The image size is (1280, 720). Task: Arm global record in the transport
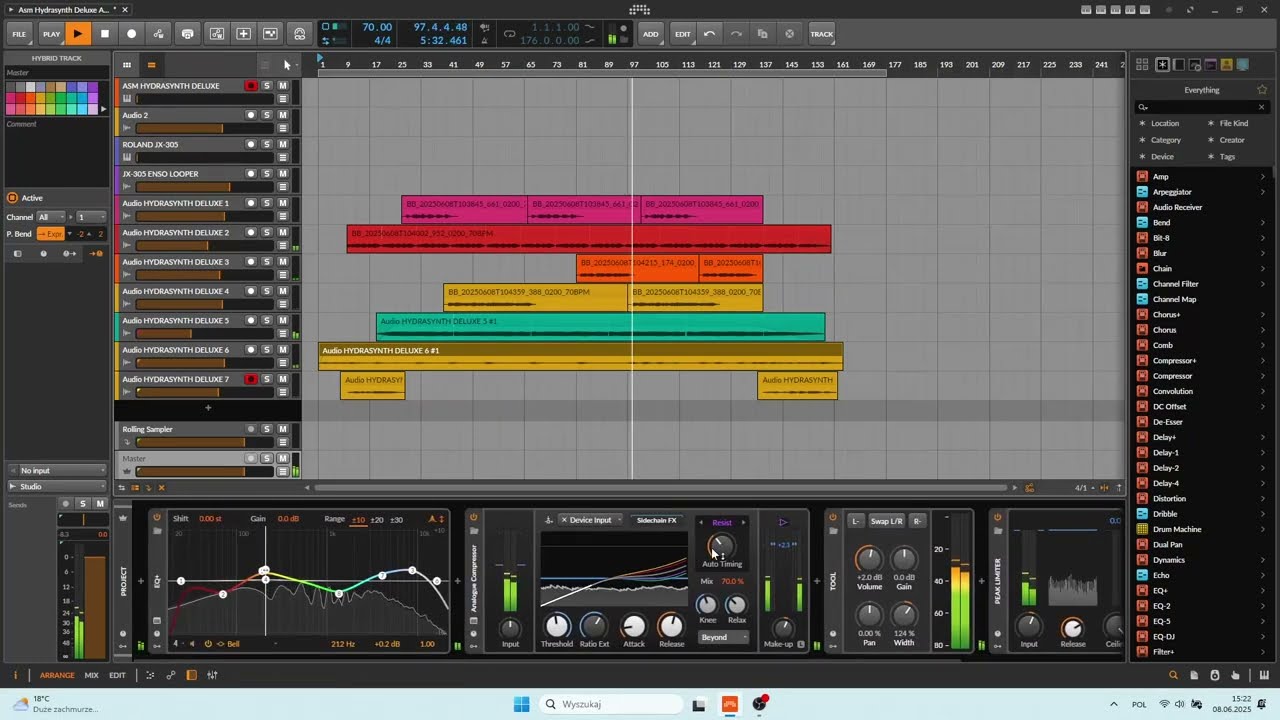[x=131, y=34]
